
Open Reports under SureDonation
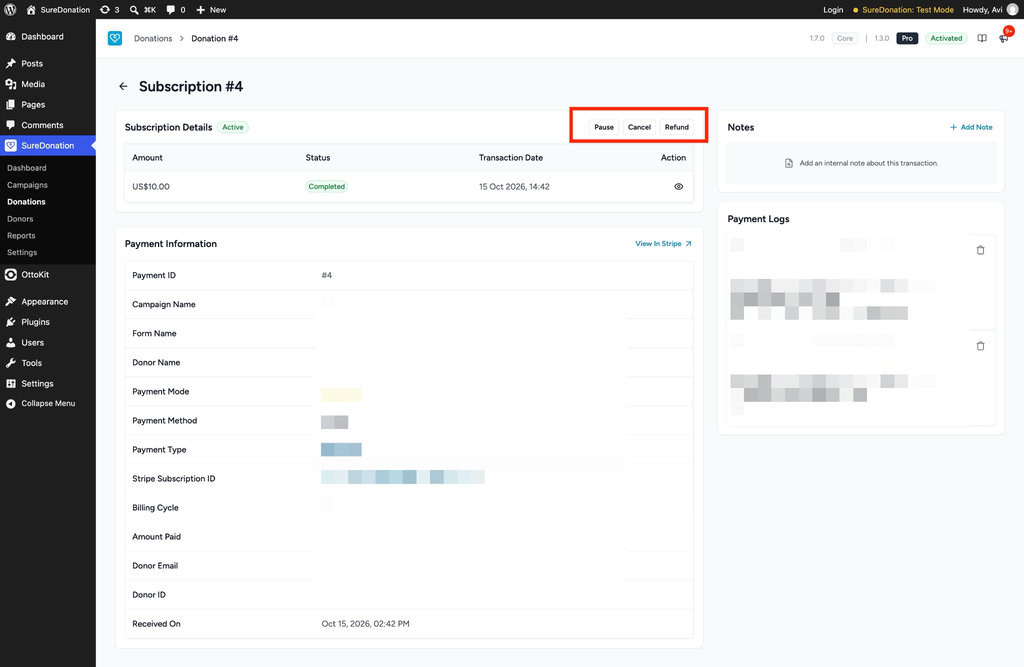[21, 236]
